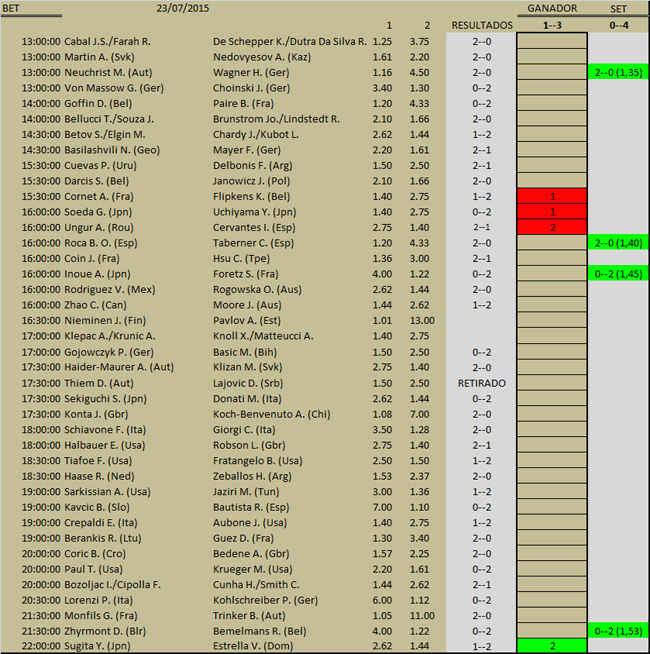Select Flipkens K. (Bel) cell
This screenshot has width=650, height=654.
pyautogui.click(x=252, y=196)
